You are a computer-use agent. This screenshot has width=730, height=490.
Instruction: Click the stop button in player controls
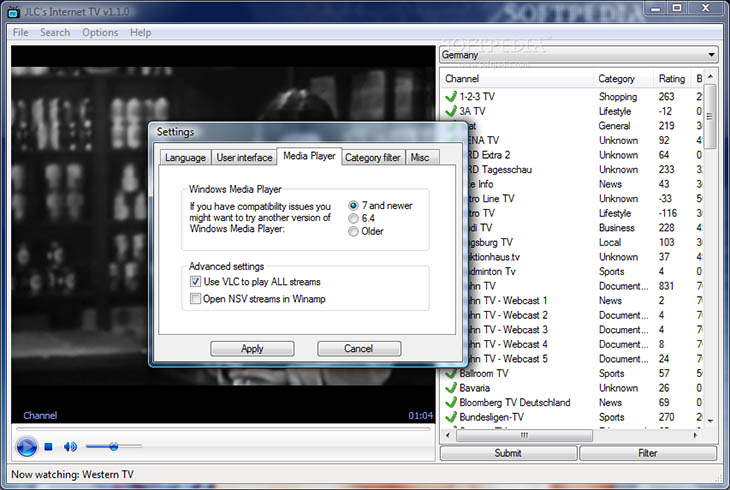click(x=48, y=447)
